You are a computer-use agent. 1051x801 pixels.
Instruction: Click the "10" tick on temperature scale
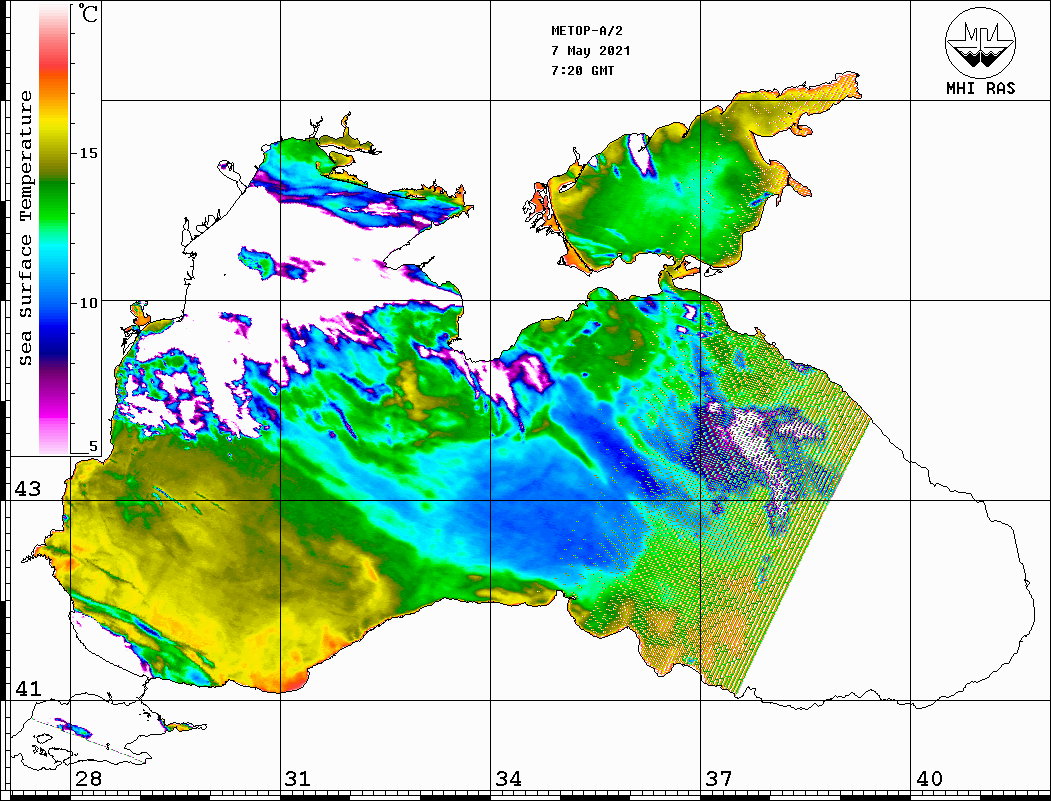click(x=88, y=303)
